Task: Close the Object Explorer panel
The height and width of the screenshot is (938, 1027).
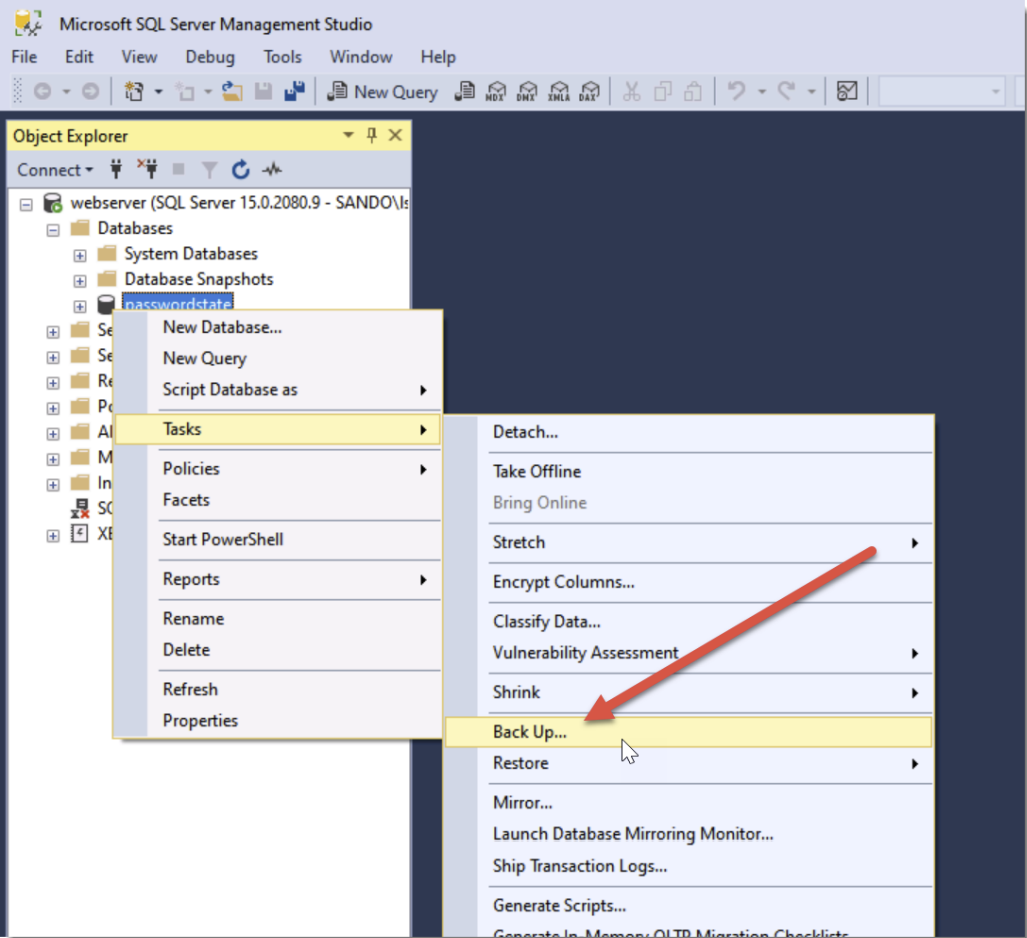Action: pos(395,136)
